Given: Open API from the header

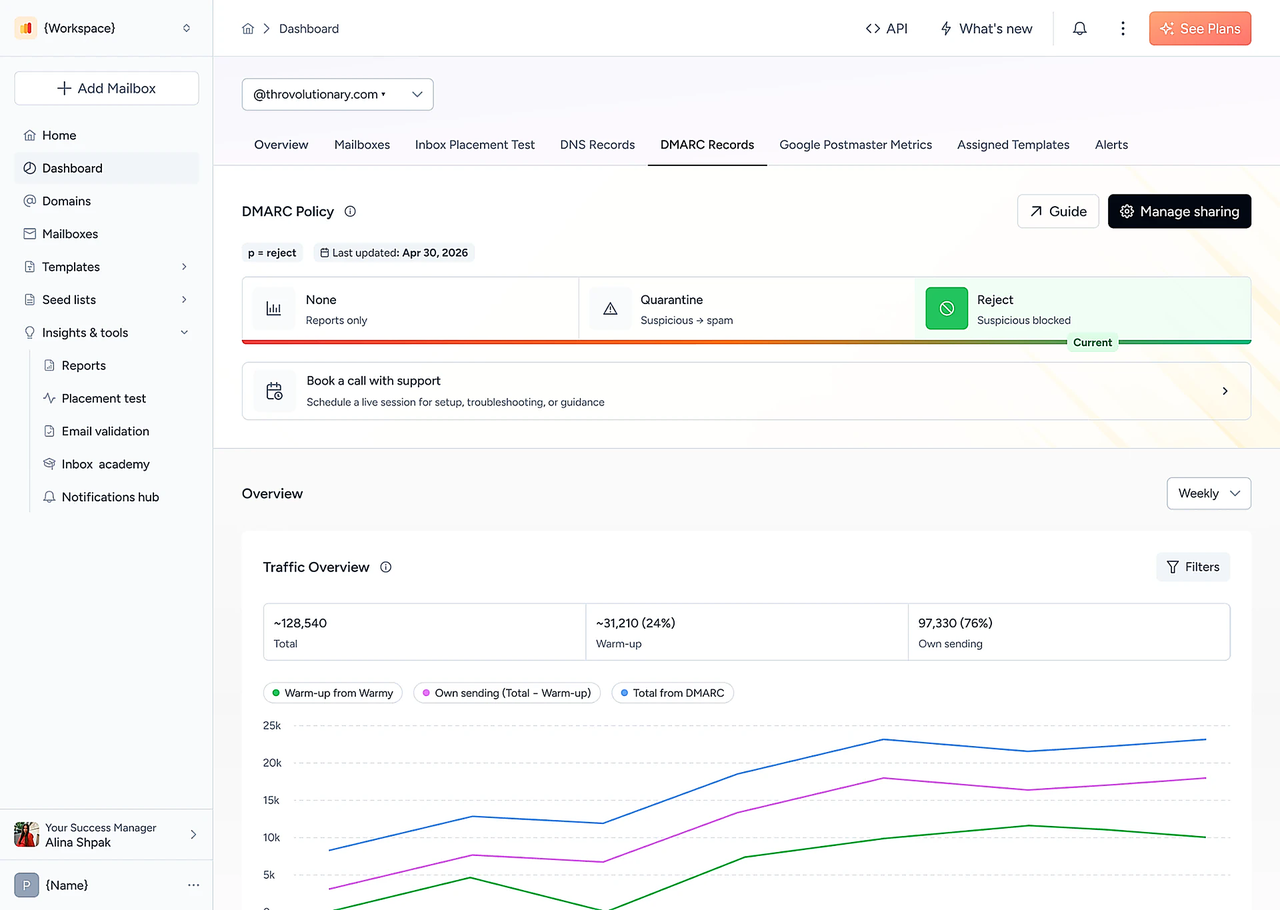Looking at the screenshot, I should click(887, 29).
